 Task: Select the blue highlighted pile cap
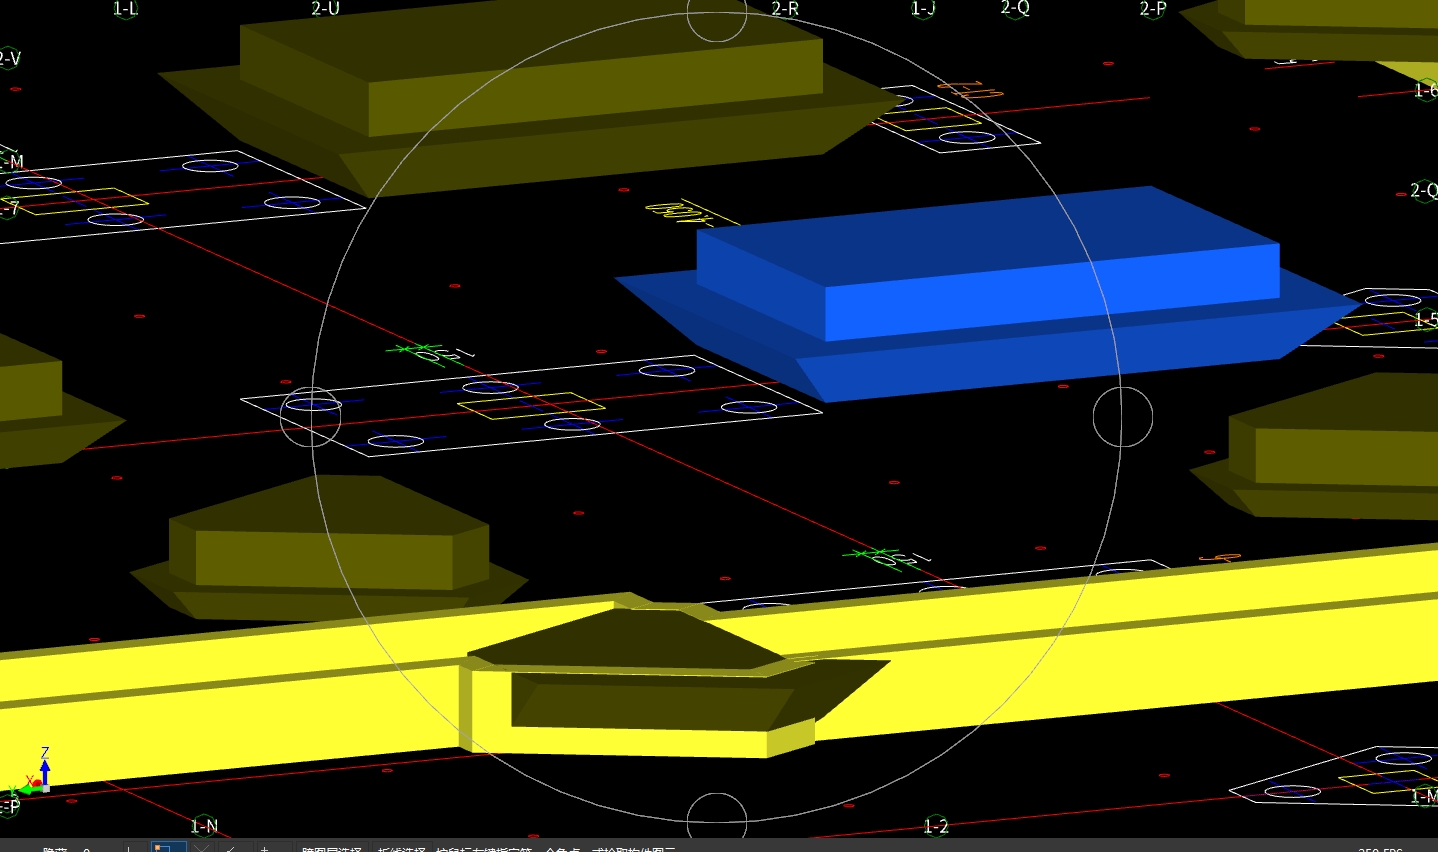[x=987, y=293]
